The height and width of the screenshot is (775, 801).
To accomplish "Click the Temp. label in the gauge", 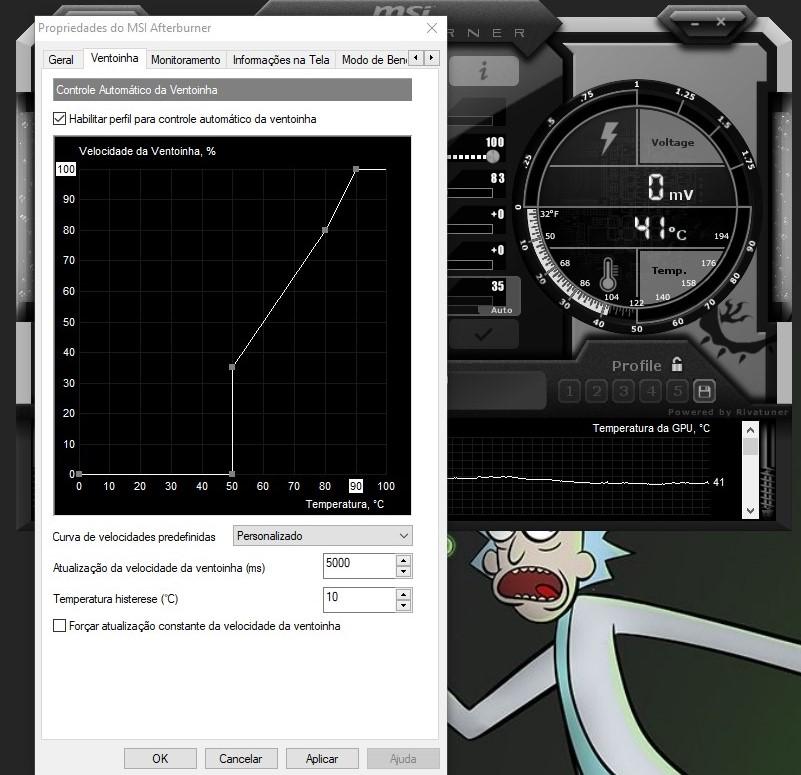I will pos(669,270).
